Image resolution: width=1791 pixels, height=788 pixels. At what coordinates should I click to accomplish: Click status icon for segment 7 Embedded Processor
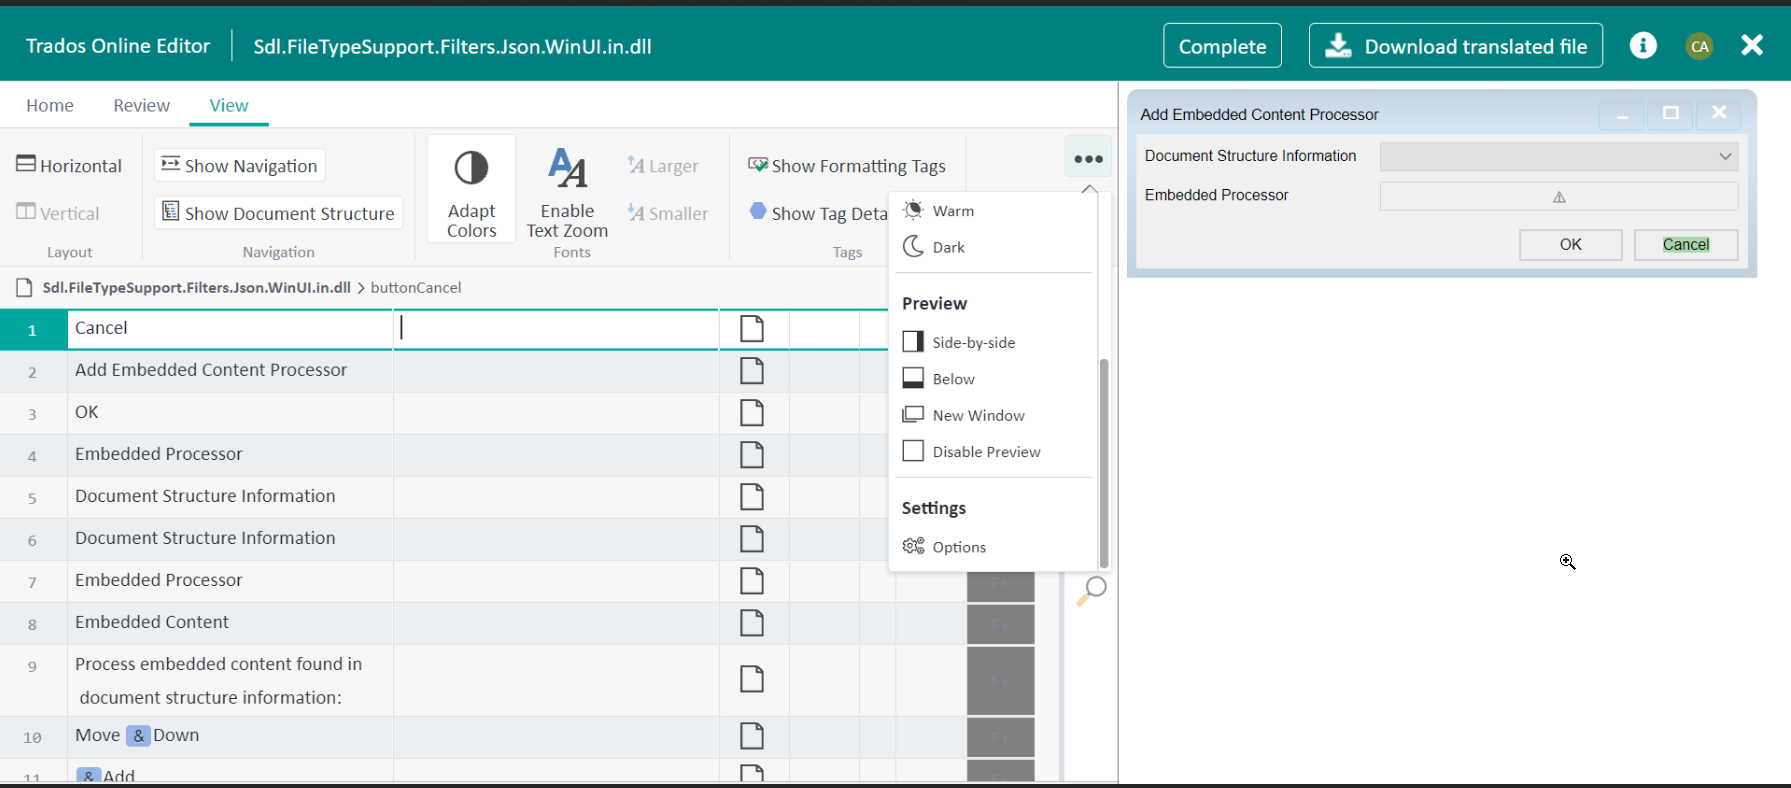point(752,581)
